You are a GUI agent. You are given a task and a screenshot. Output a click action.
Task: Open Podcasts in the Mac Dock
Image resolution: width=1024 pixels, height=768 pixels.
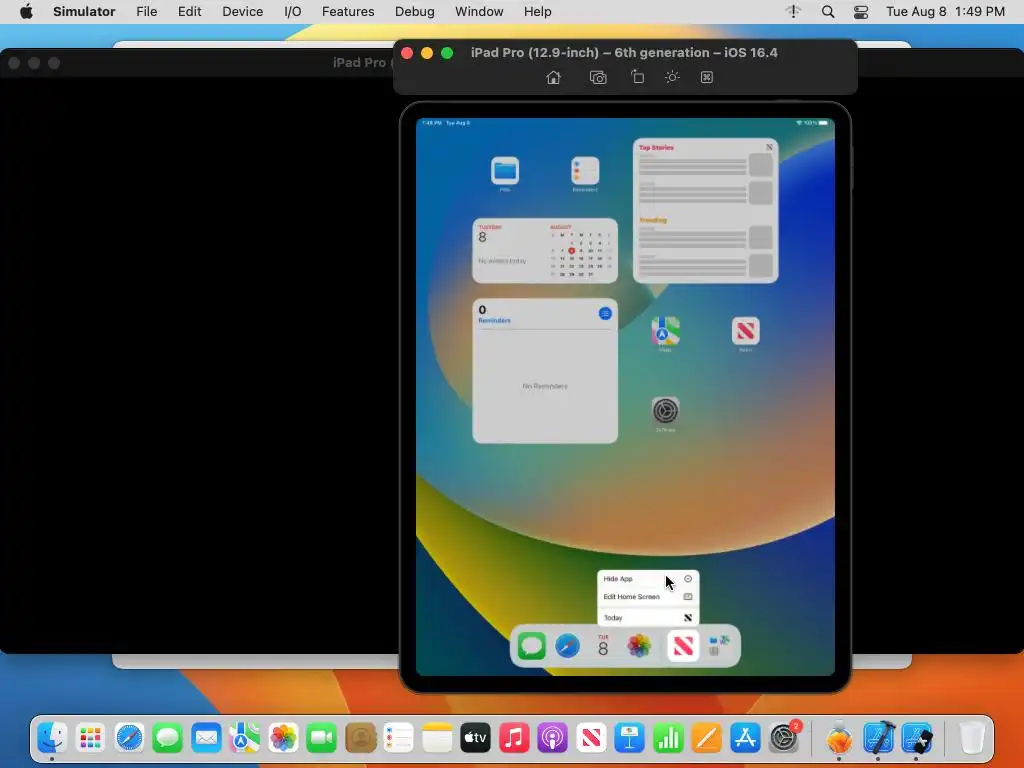click(552, 738)
